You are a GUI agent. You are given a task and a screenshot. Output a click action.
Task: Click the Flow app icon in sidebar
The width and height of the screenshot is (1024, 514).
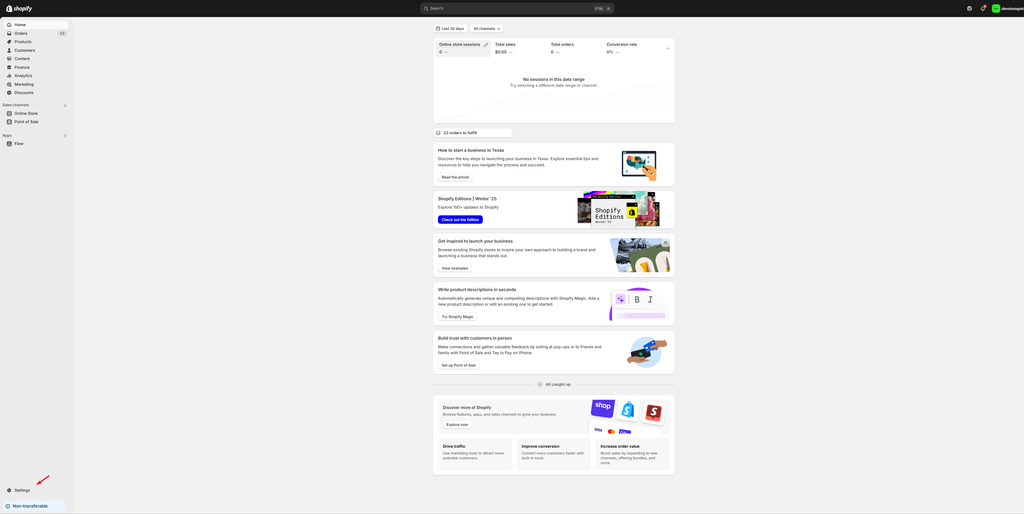pyautogui.click(x=9, y=144)
